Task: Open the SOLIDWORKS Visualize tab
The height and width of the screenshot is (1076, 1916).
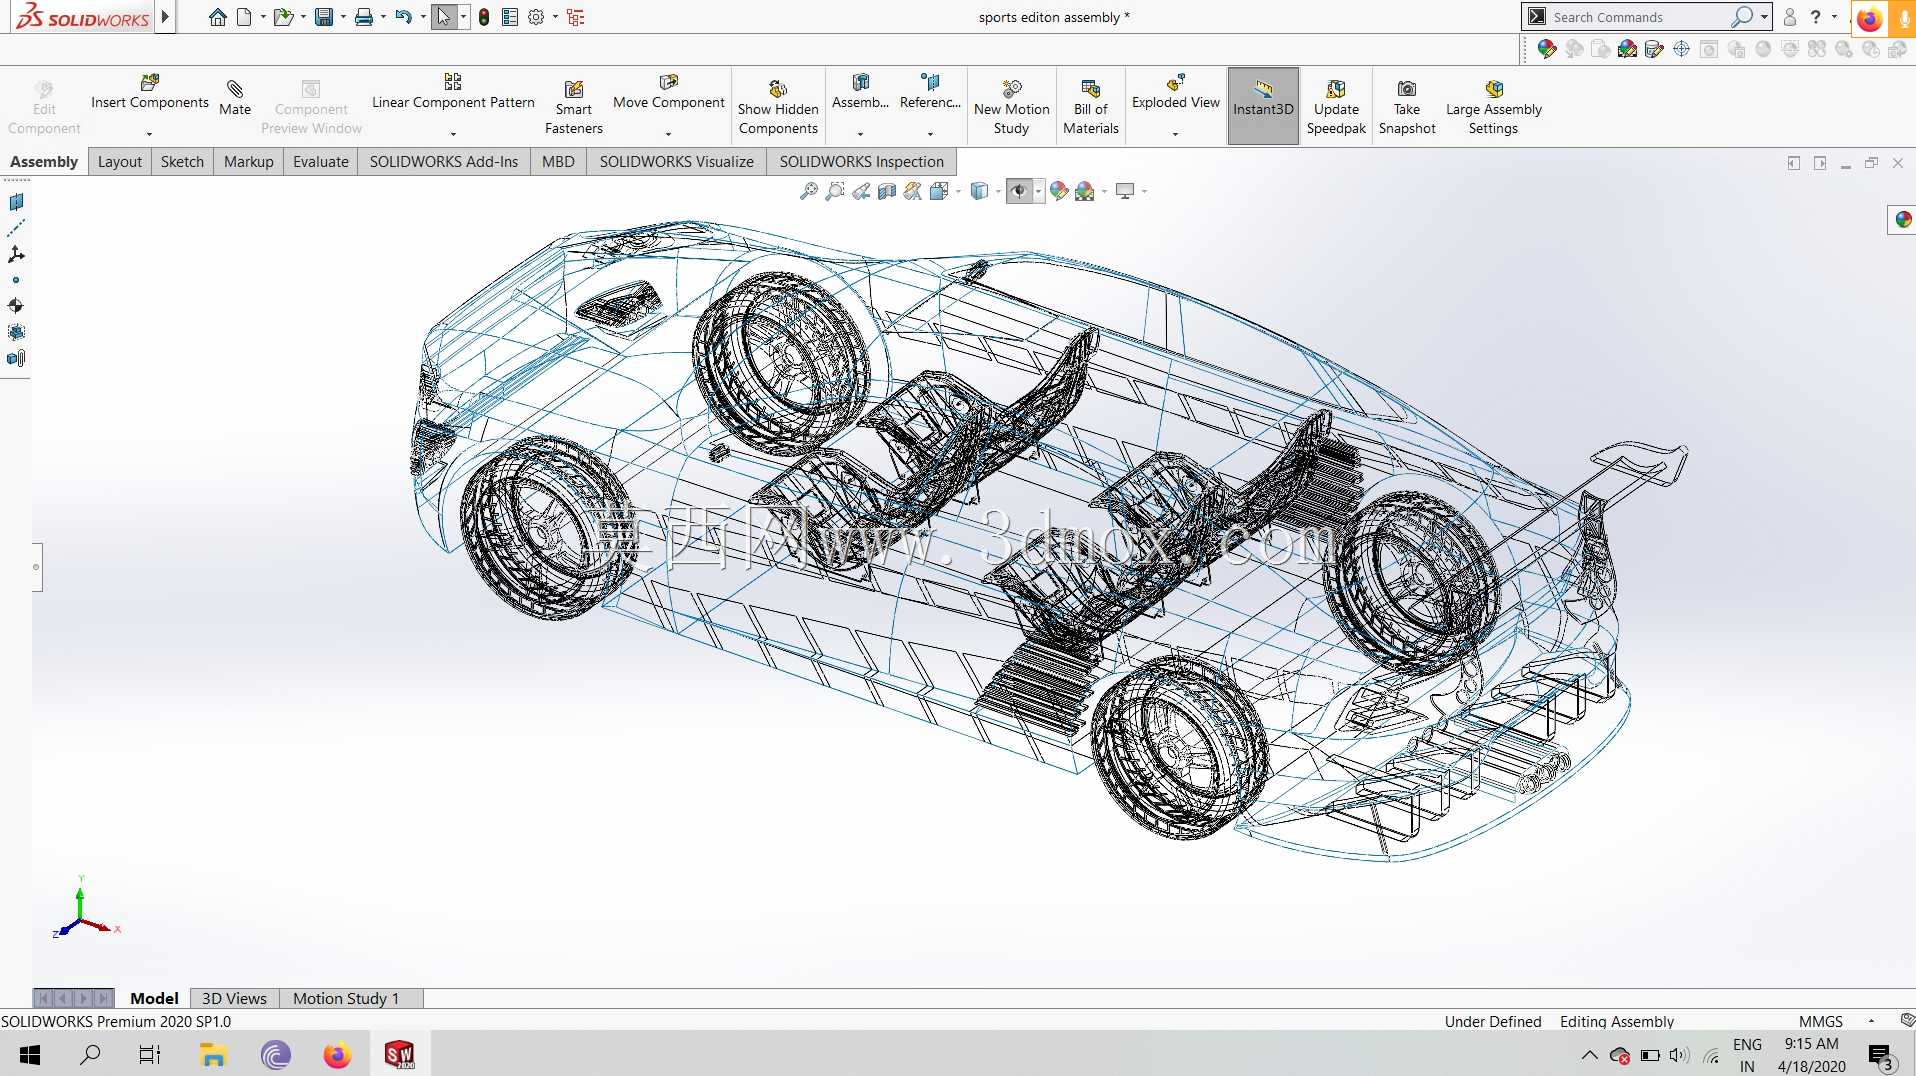Action: 677,162
